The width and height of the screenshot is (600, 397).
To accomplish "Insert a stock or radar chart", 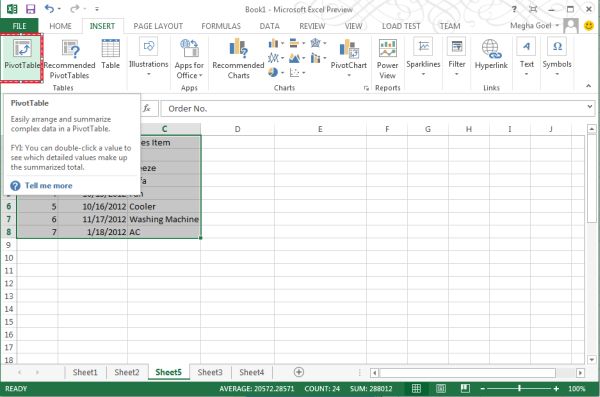I will point(318,43).
